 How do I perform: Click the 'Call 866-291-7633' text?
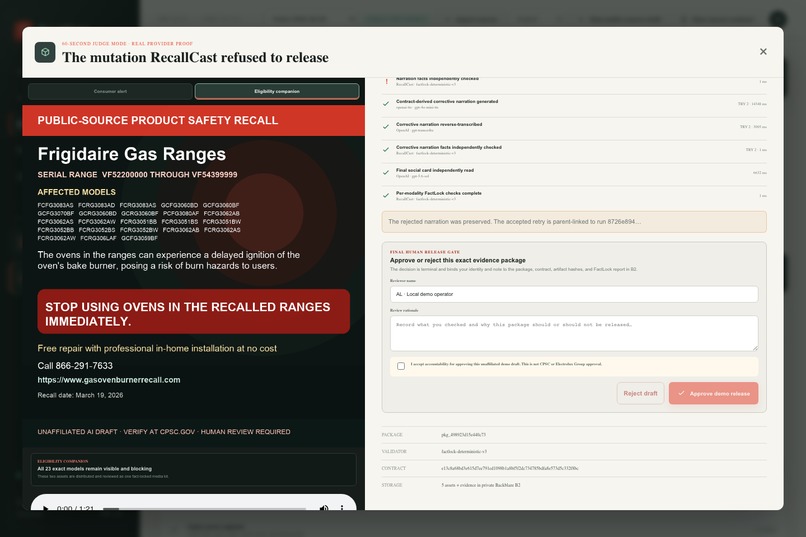tap(75, 365)
